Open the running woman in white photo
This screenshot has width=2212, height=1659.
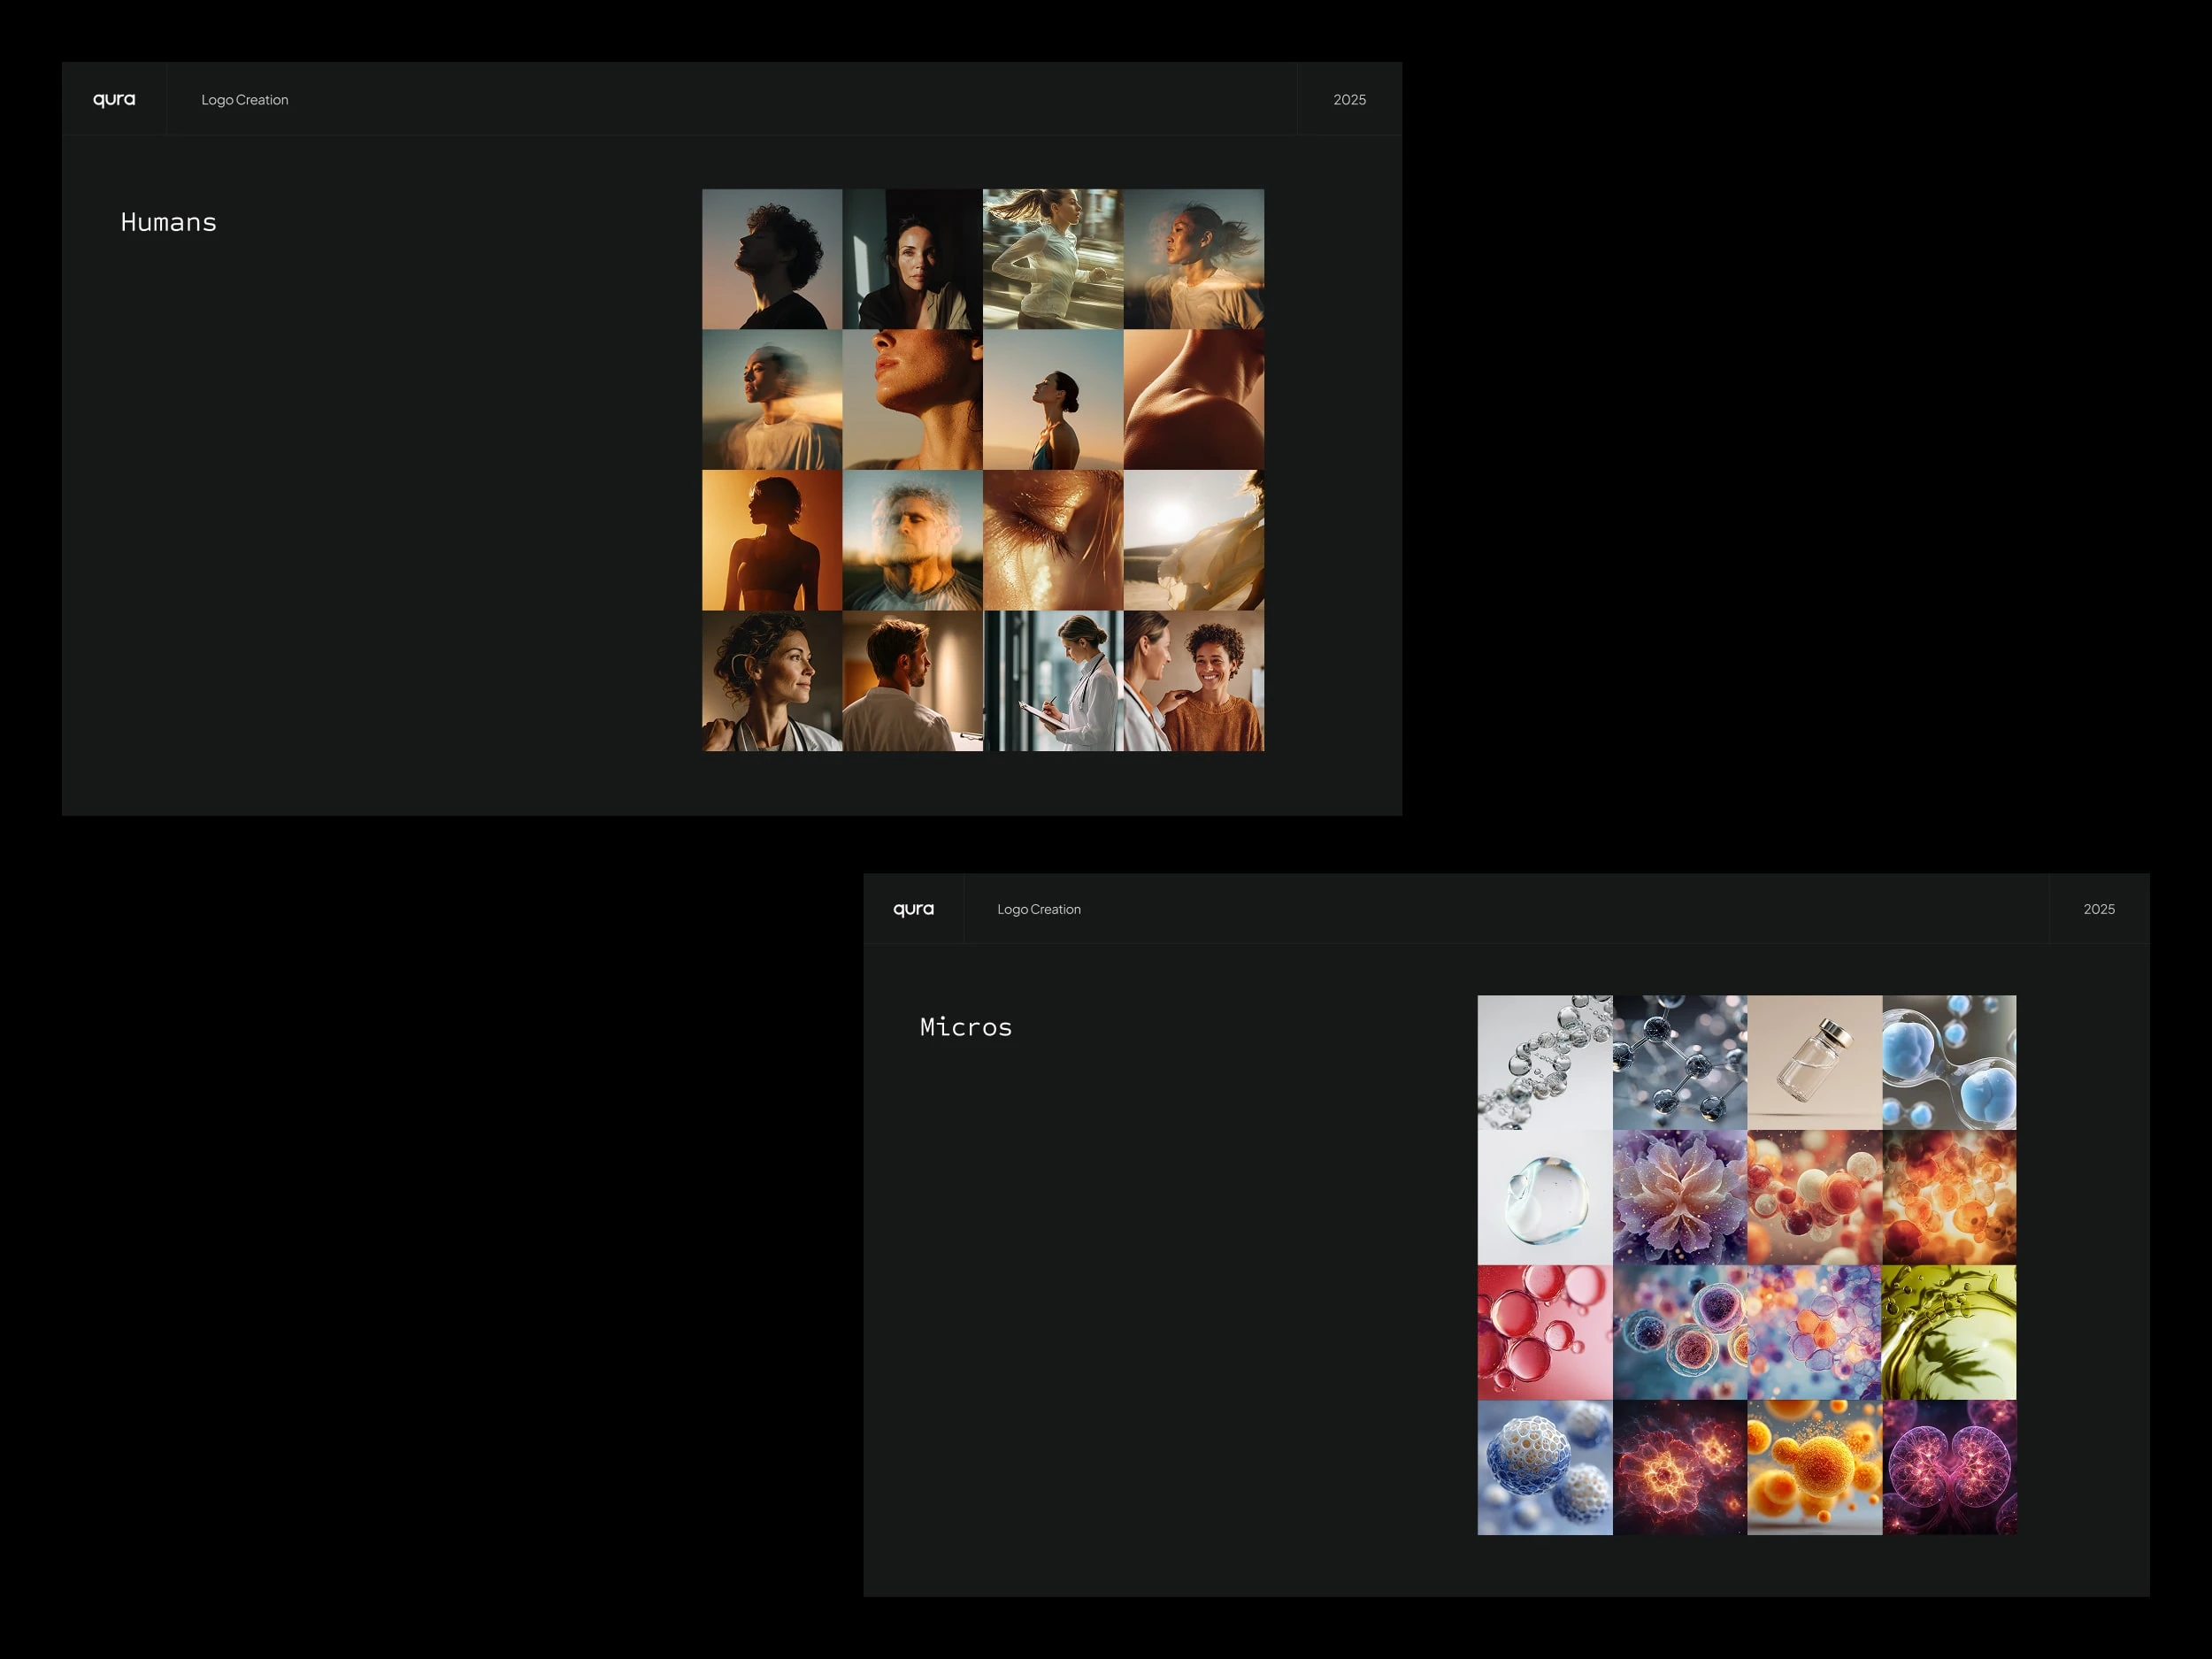(x=1052, y=259)
